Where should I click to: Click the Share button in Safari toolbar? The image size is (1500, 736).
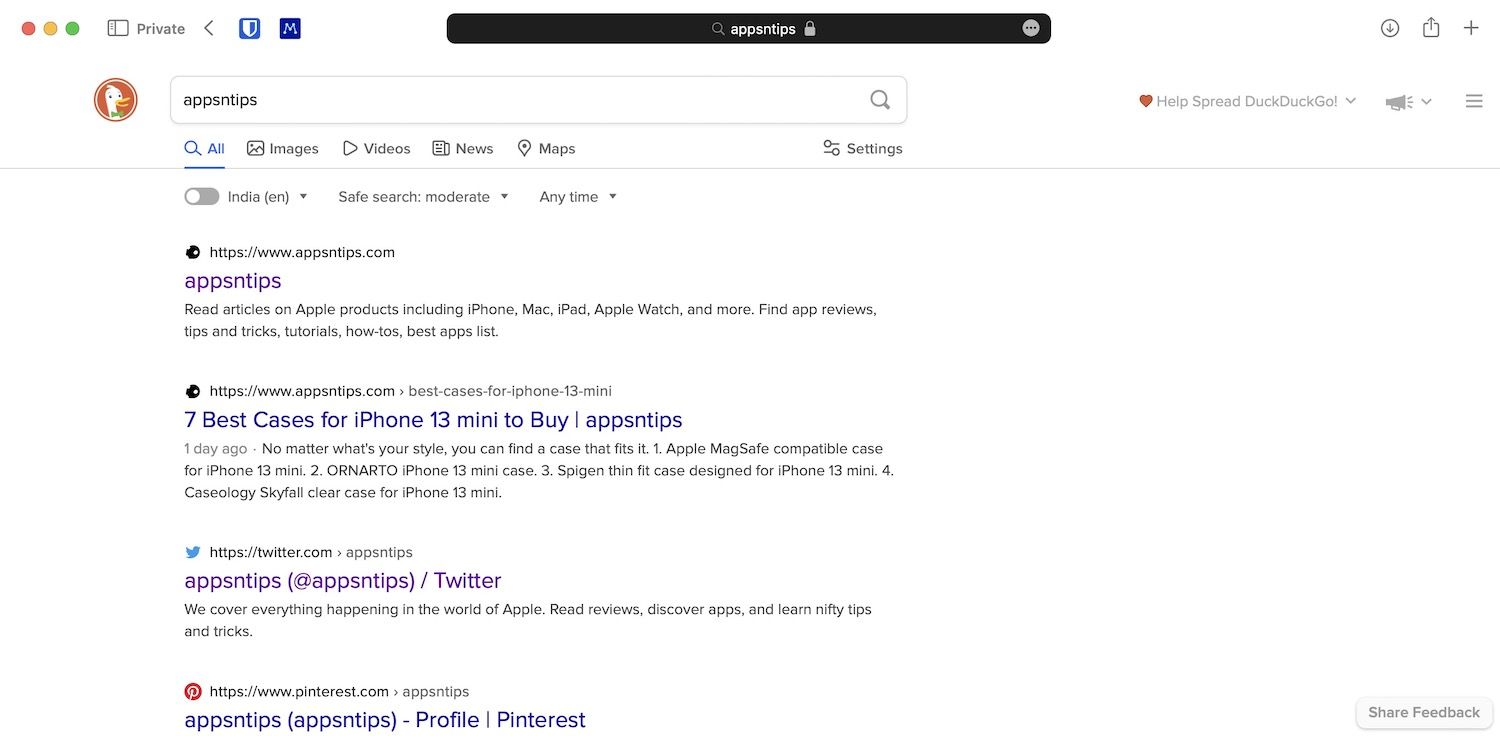tap(1431, 28)
